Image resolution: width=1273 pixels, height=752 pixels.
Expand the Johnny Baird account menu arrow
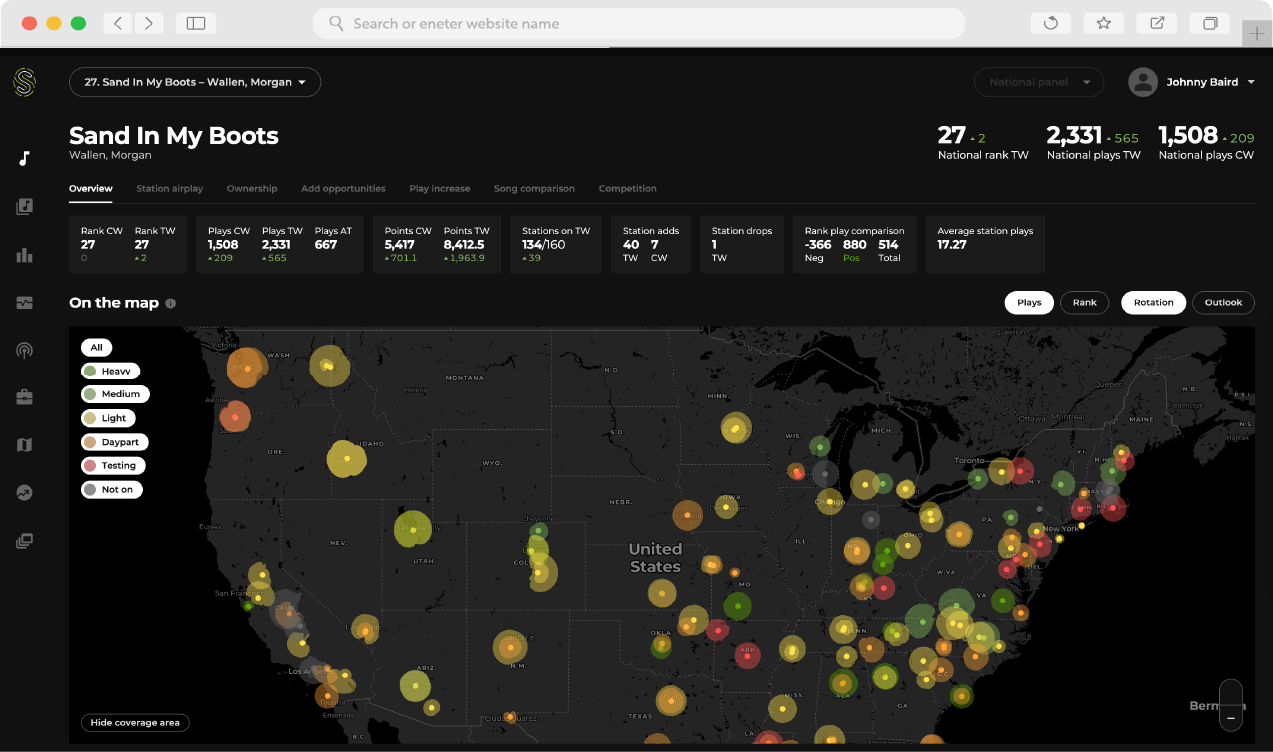coord(1251,82)
